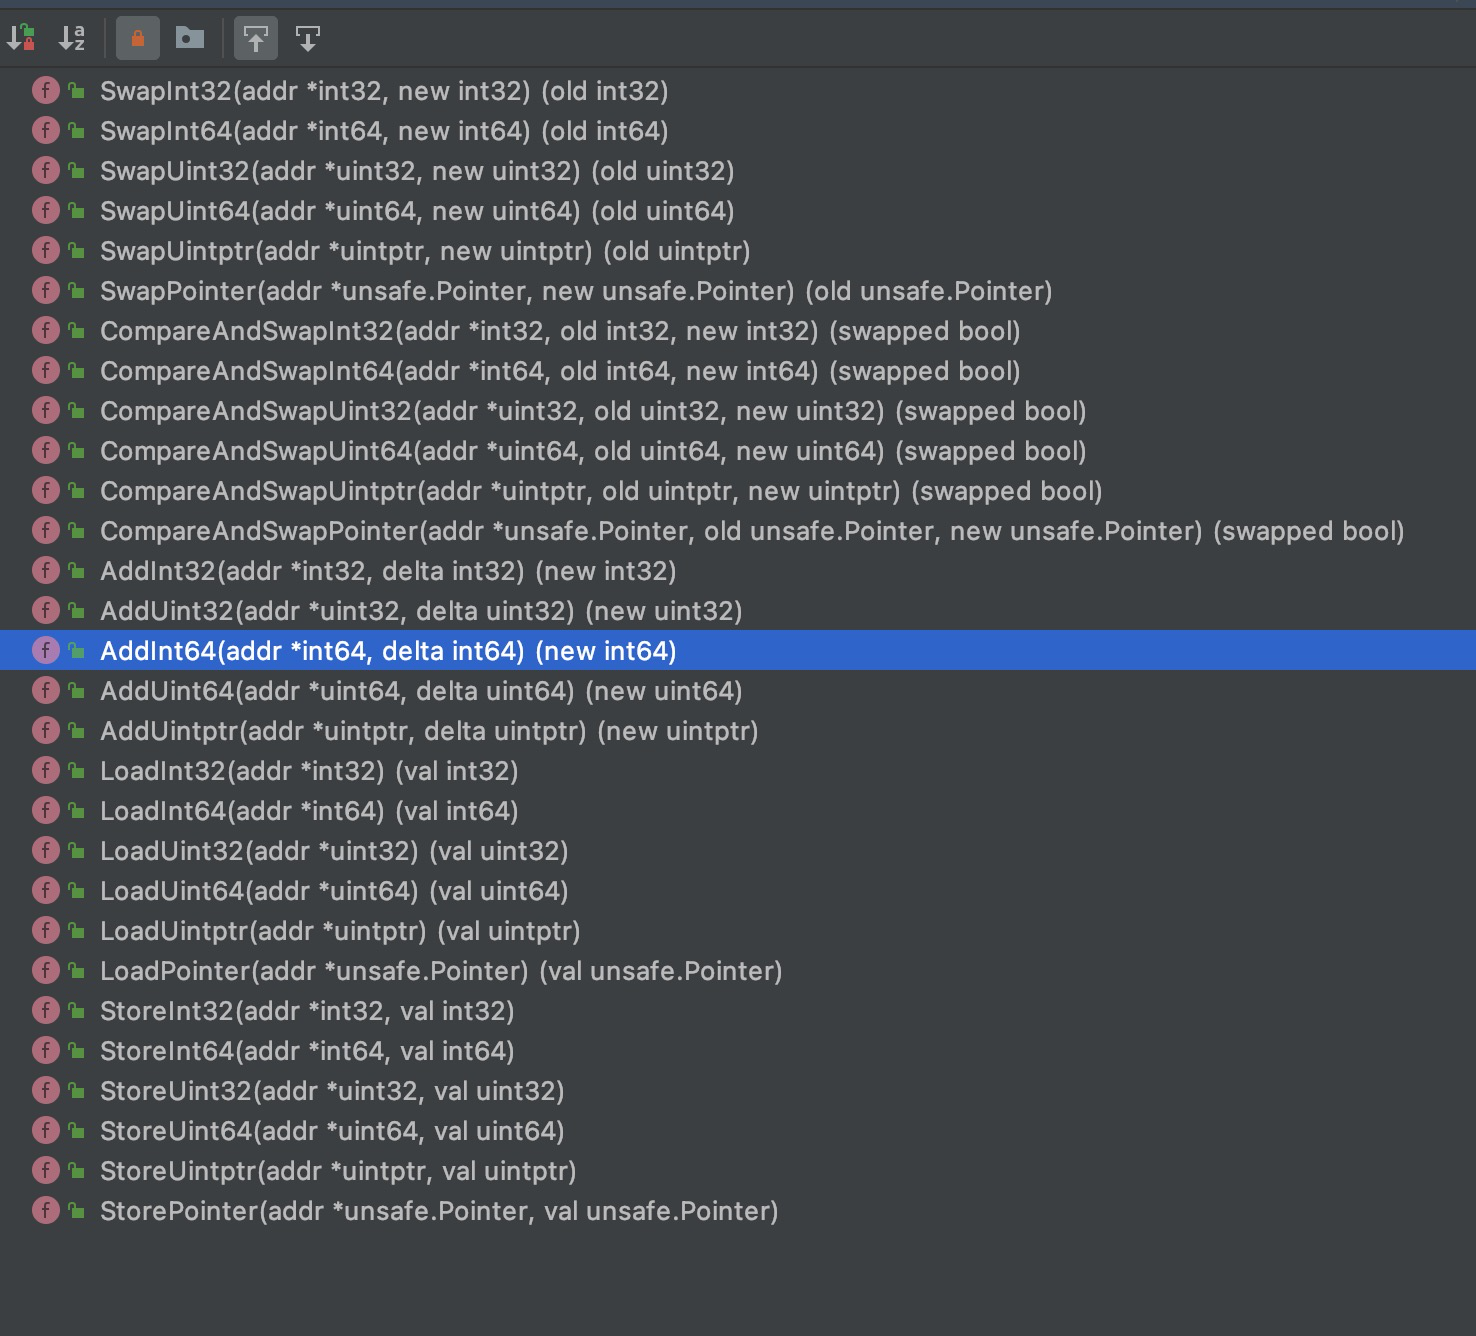Click function icon of AddUint64 row

[x=45, y=691]
